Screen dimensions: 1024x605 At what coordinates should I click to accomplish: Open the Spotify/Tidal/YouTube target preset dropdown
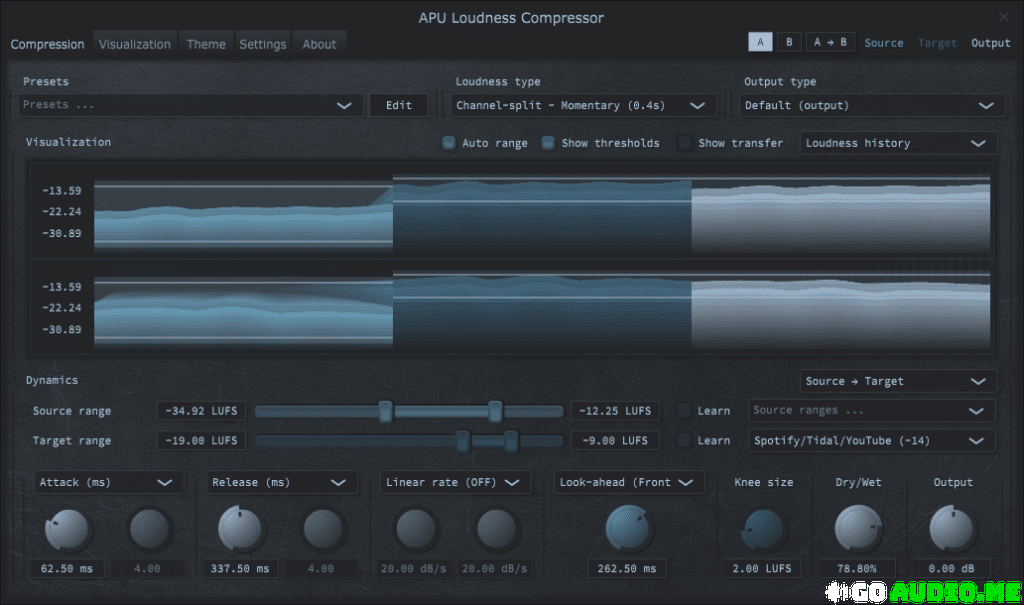tap(870, 440)
